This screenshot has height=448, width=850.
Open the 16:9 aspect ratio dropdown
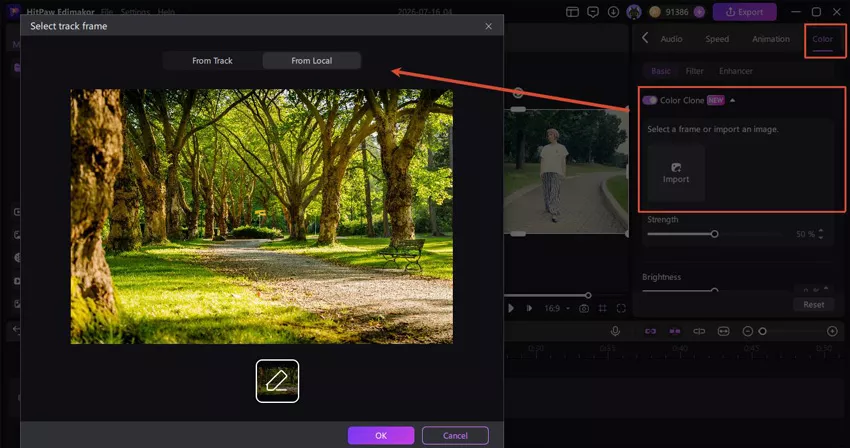pos(557,309)
